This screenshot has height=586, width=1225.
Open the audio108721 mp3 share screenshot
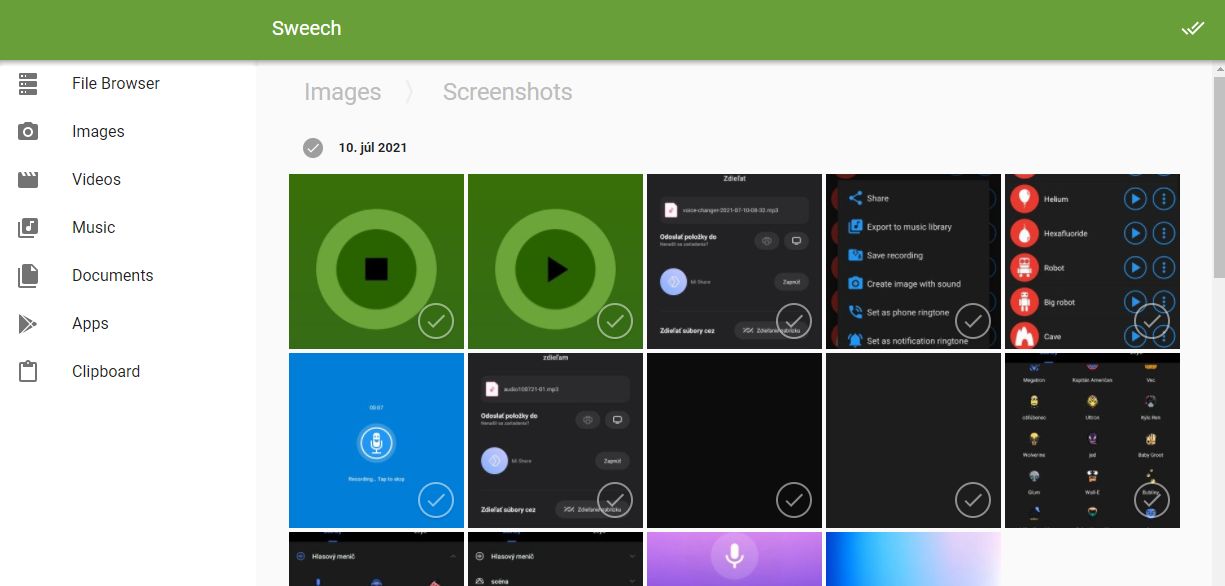[555, 440]
